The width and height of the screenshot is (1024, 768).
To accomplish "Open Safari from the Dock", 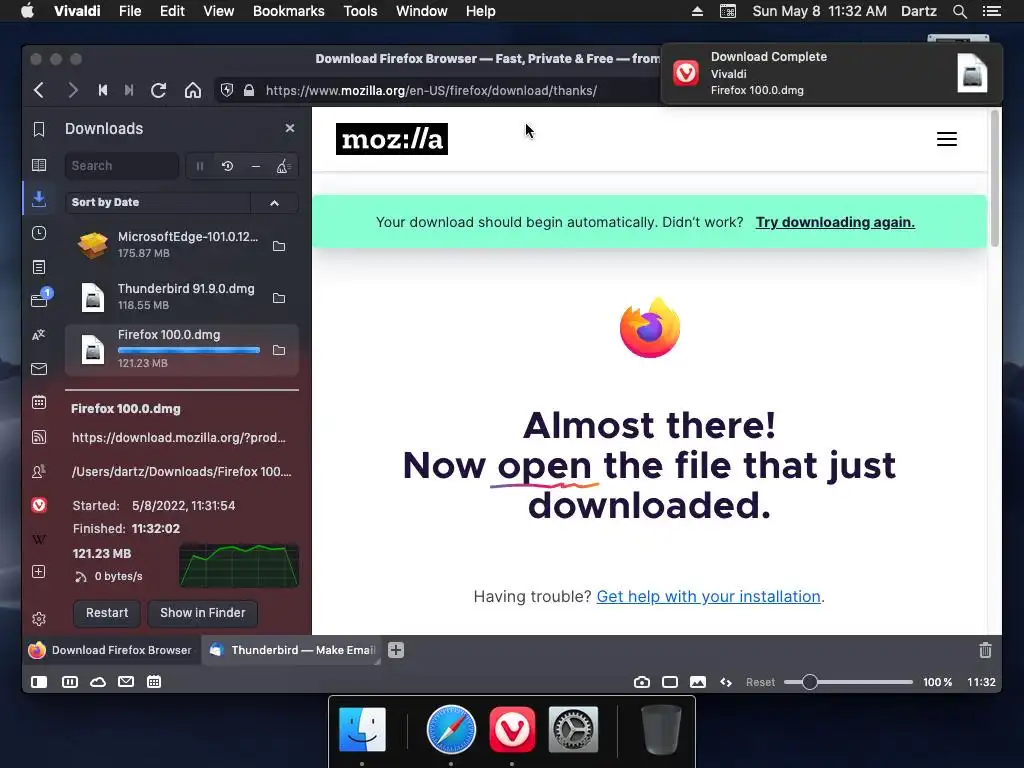I will pos(451,729).
